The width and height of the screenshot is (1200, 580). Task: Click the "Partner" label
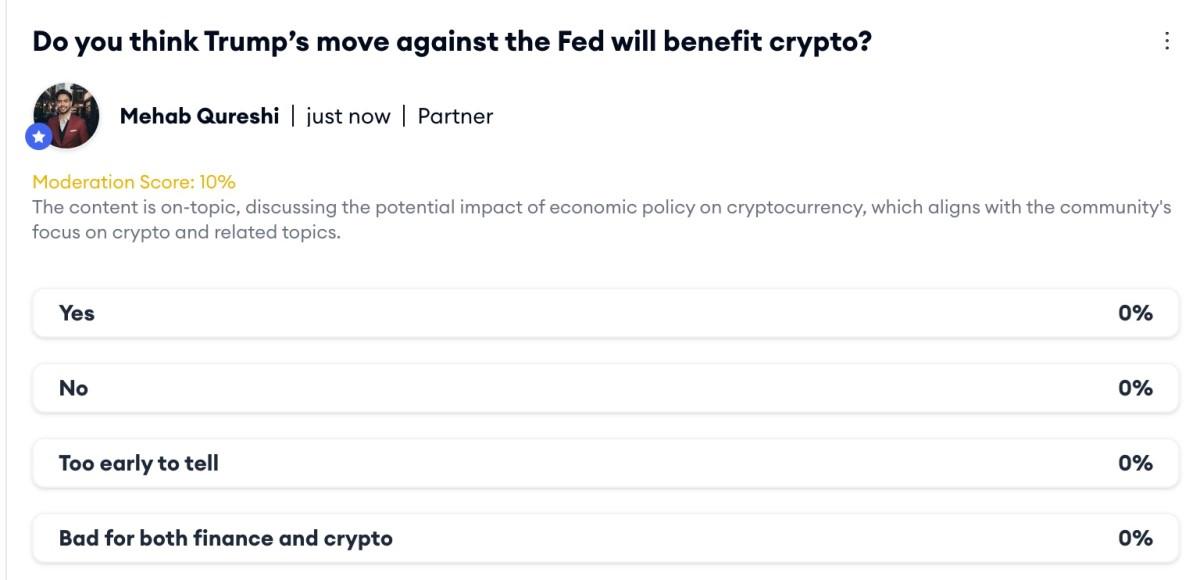click(455, 116)
